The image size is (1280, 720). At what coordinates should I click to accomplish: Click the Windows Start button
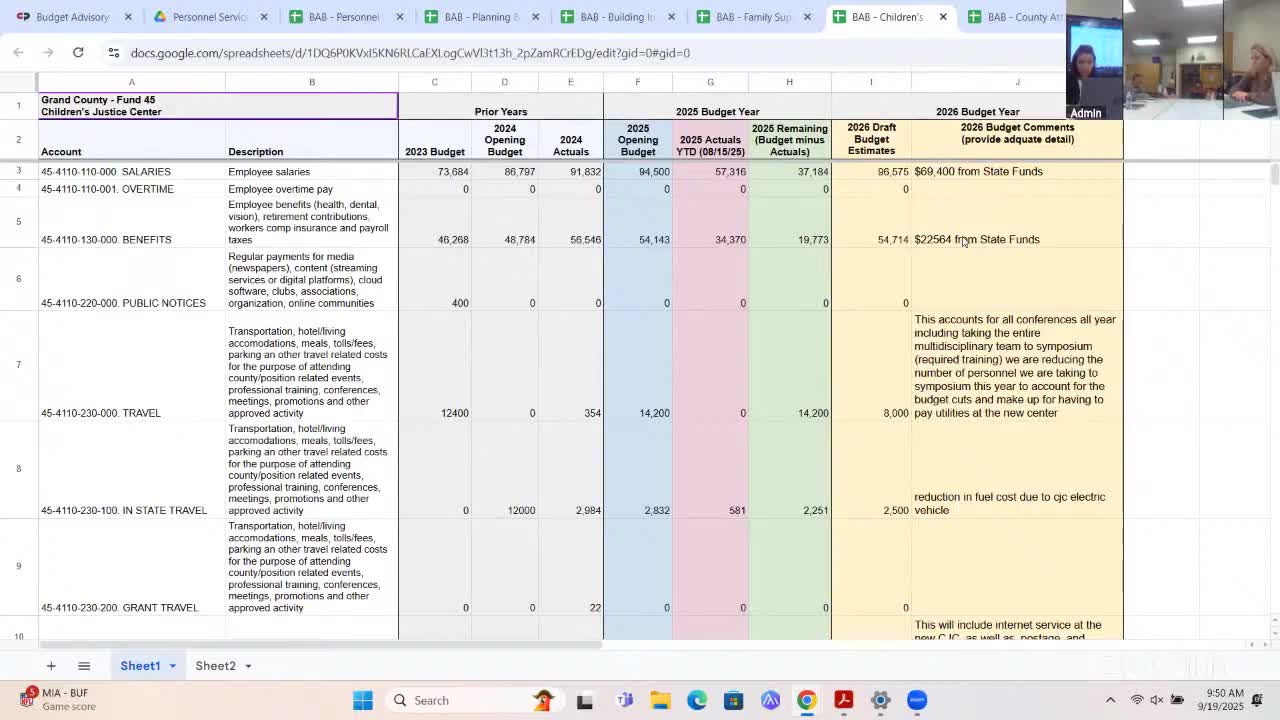[x=362, y=700]
